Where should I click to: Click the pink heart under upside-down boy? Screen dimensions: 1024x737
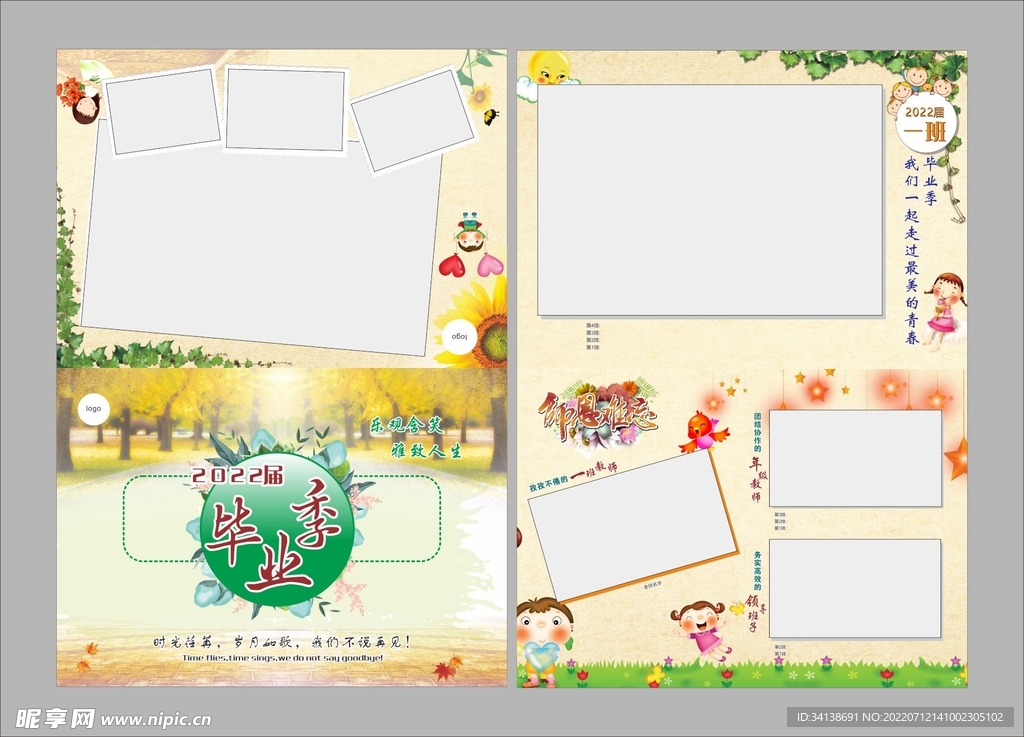490,266
